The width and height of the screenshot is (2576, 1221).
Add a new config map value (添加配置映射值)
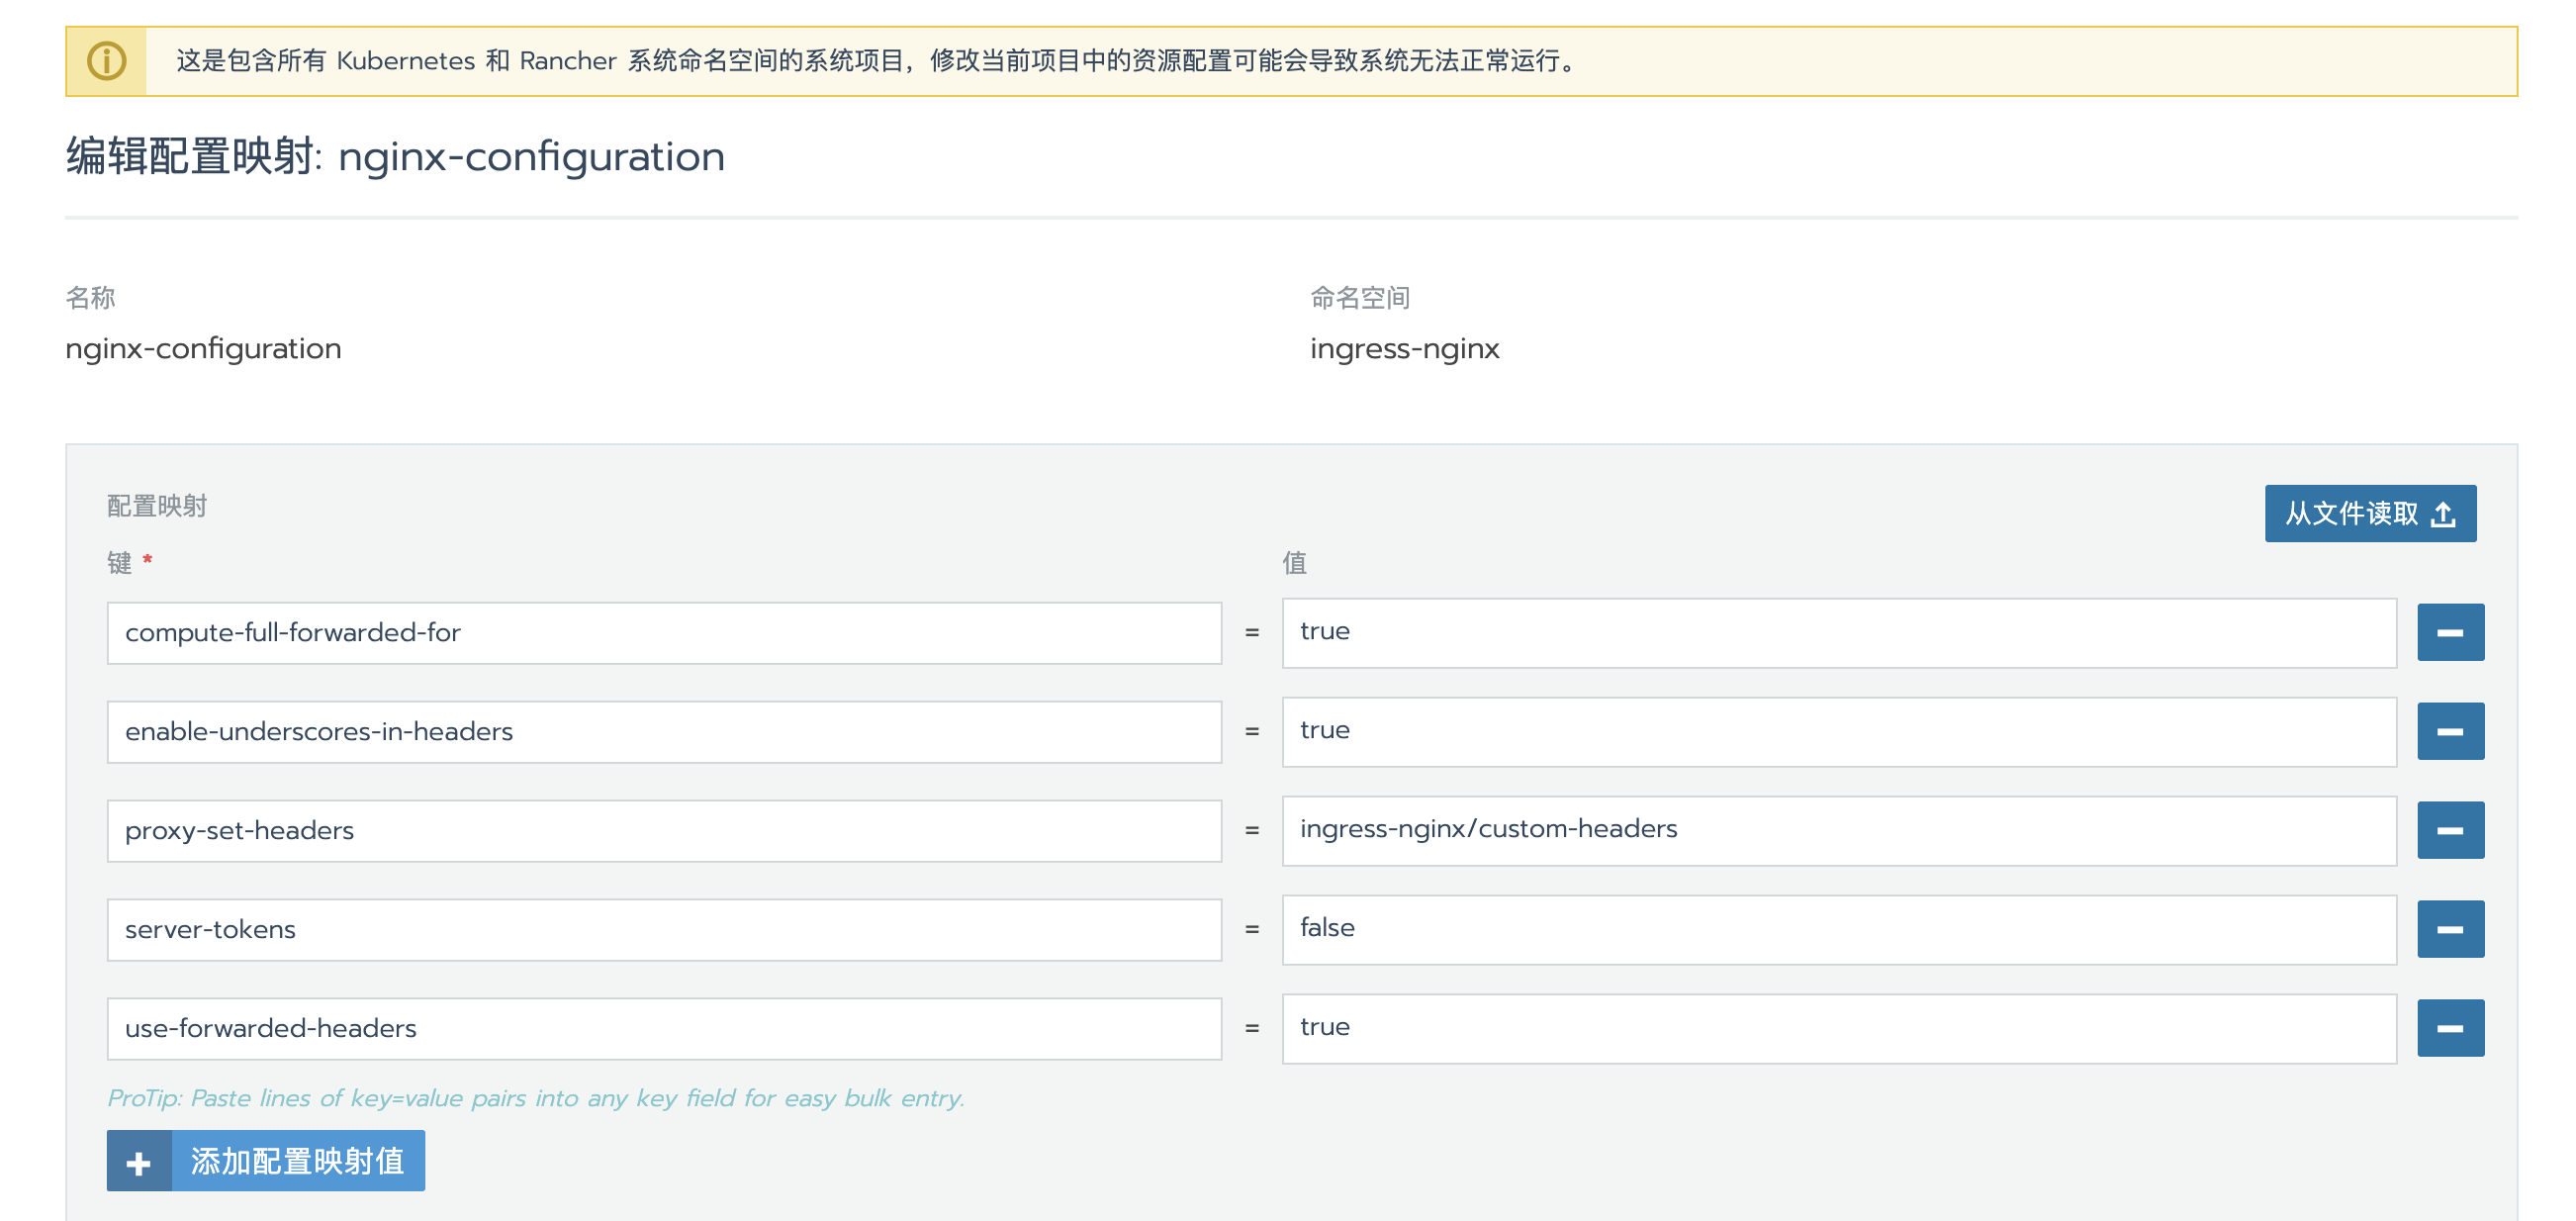click(x=266, y=1160)
